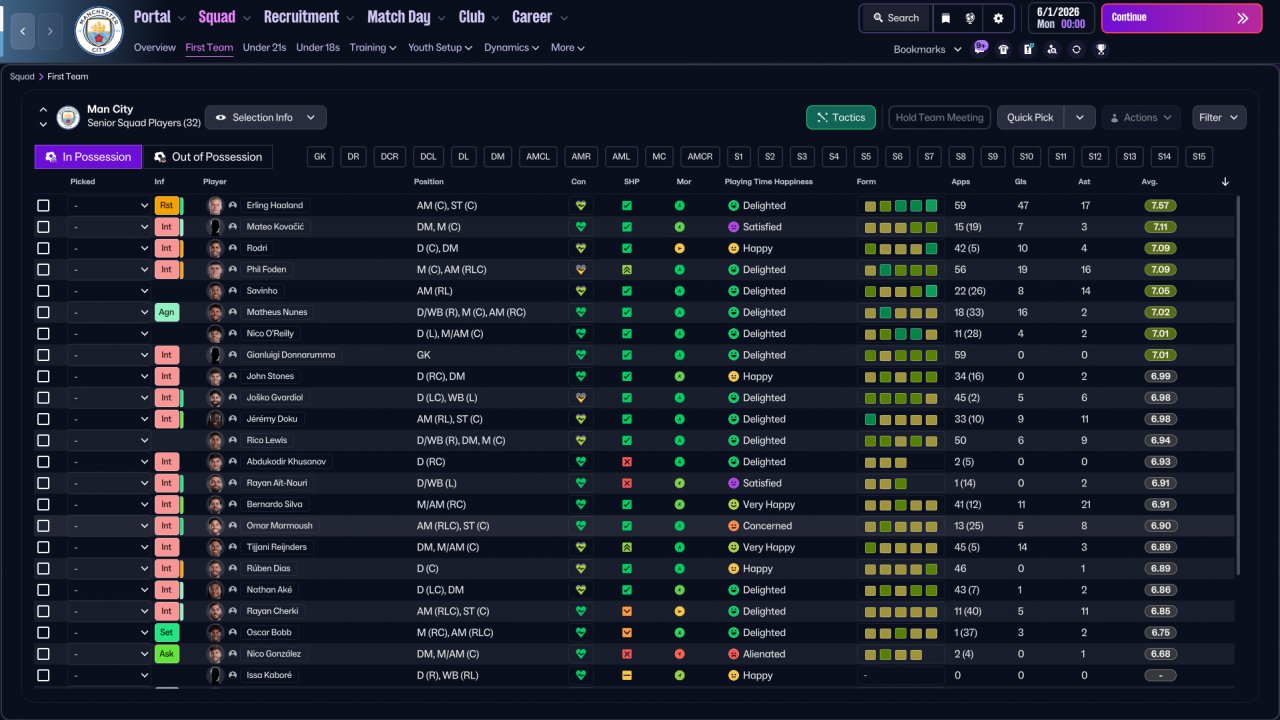
Task: Click Erling Haaland's form color bar
Action: (x=901, y=206)
